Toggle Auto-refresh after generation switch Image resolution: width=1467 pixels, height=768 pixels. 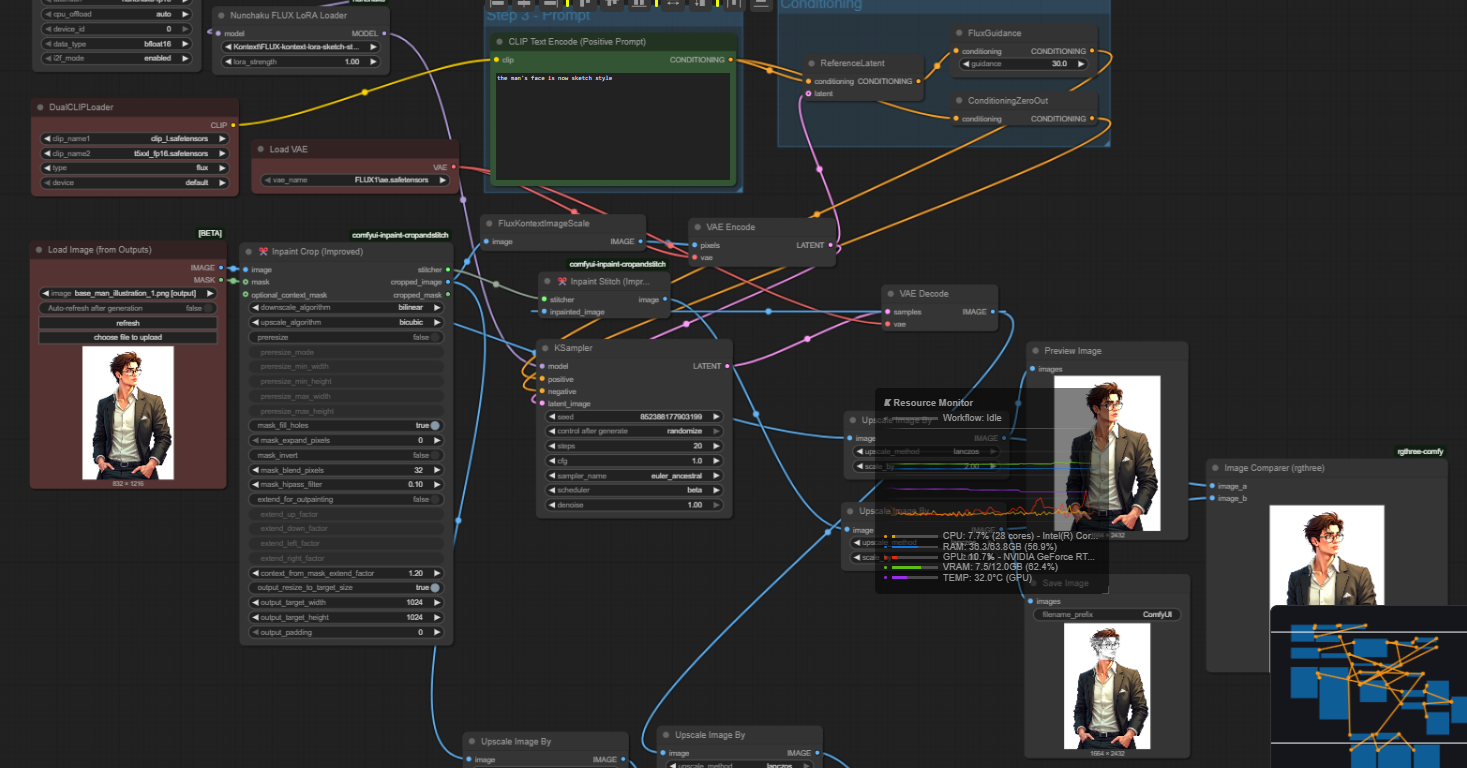pos(208,308)
